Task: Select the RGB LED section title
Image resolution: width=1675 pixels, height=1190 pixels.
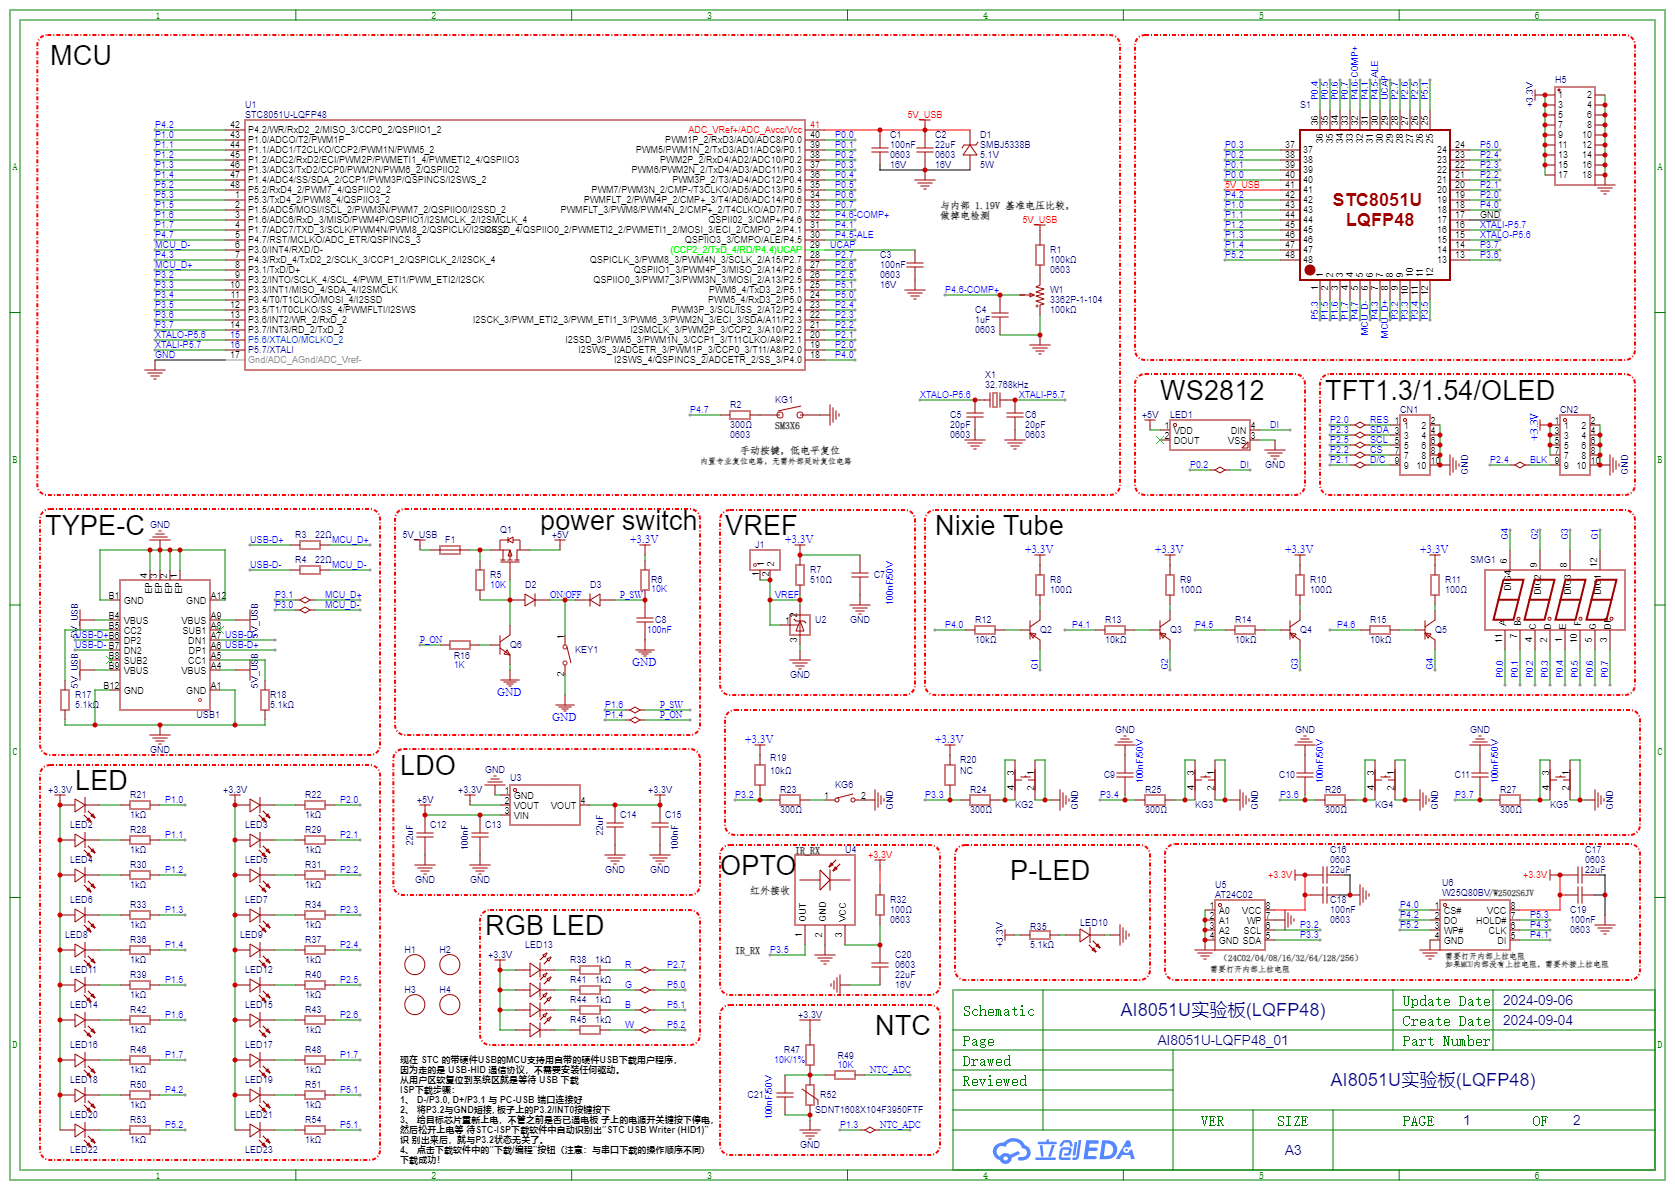Action: [544, 926]
